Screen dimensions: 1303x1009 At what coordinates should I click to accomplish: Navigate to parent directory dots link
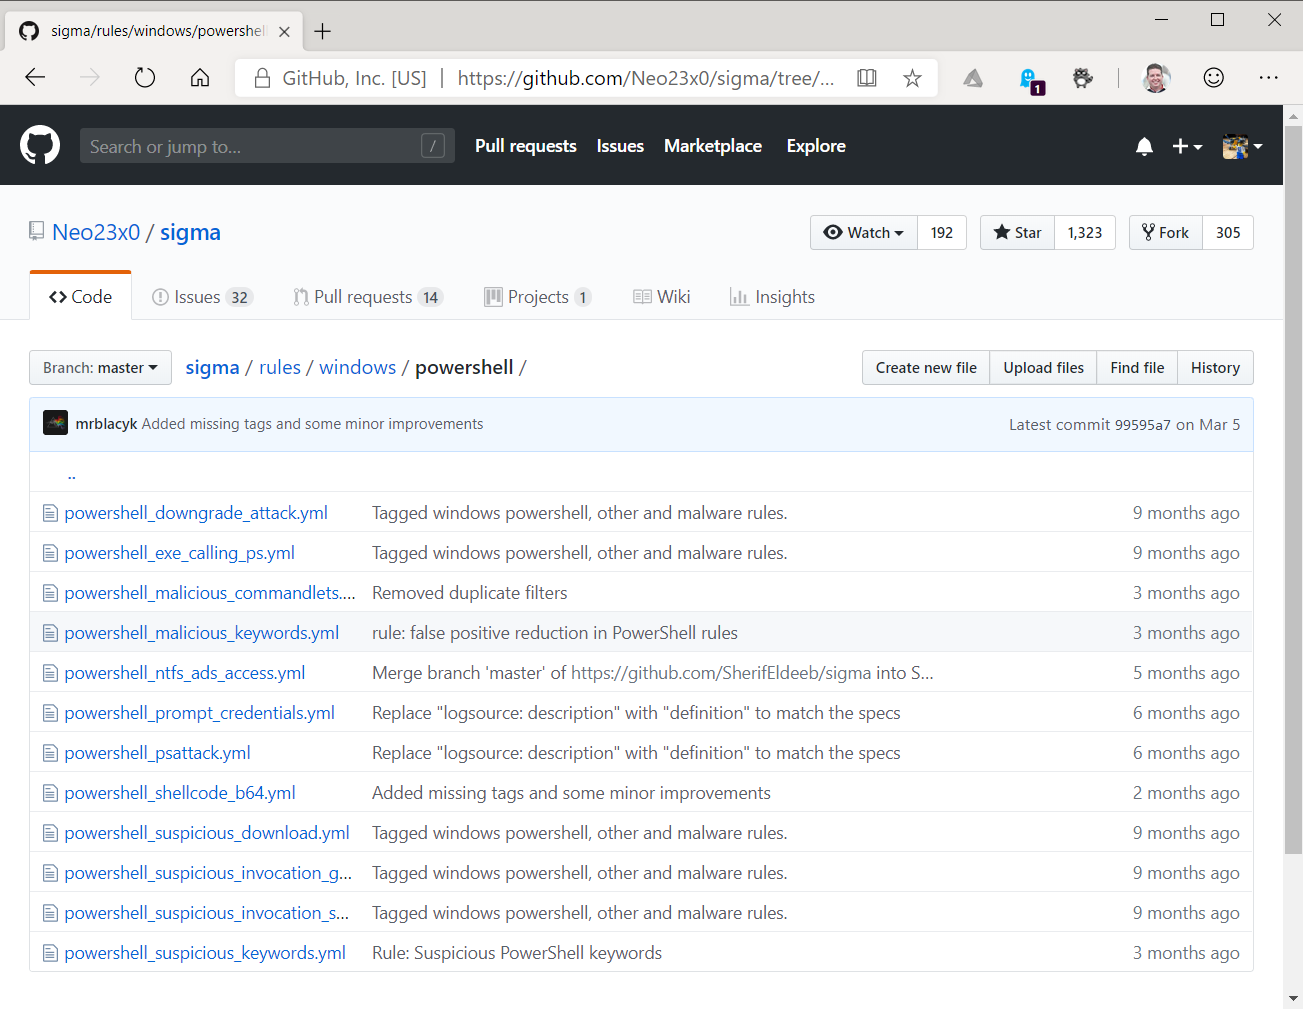pyautogui.click(x=72, y=475)
